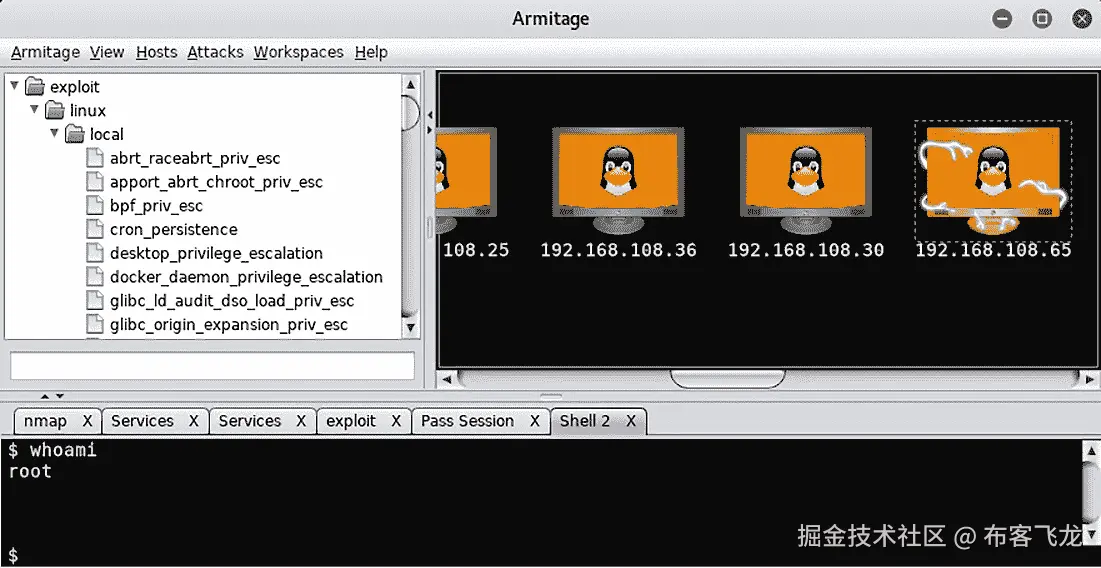Select glibc_origin_expansion_priv_esc module

[x=229, y=325]
